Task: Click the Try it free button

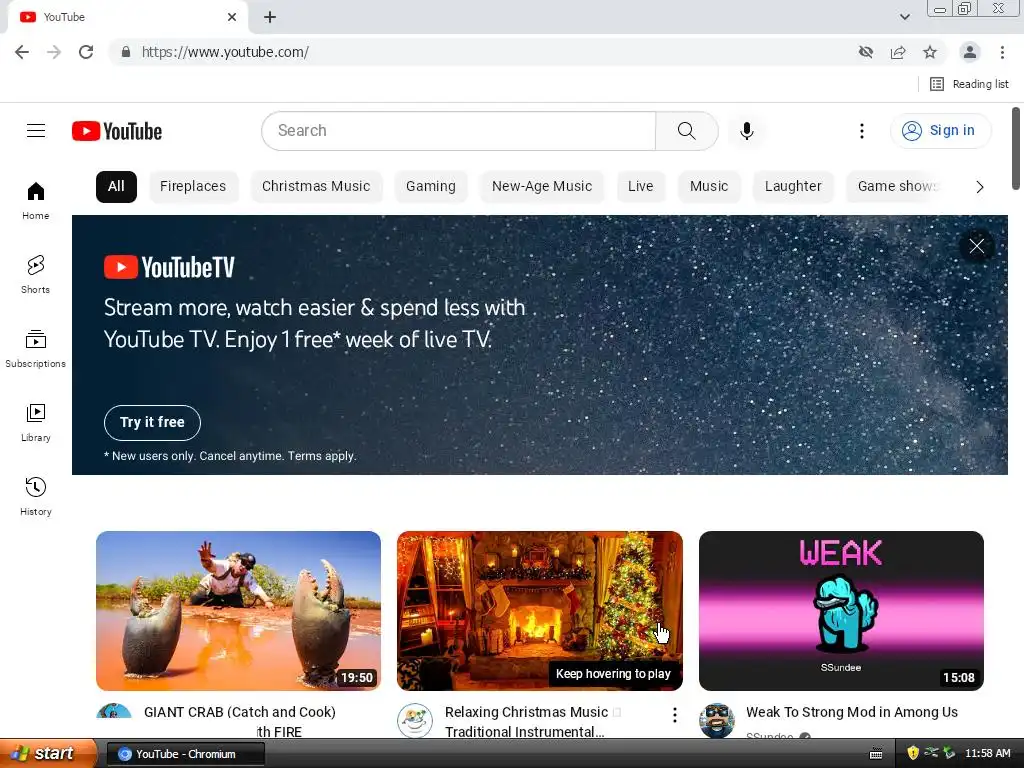Action: tap(152, 423)
